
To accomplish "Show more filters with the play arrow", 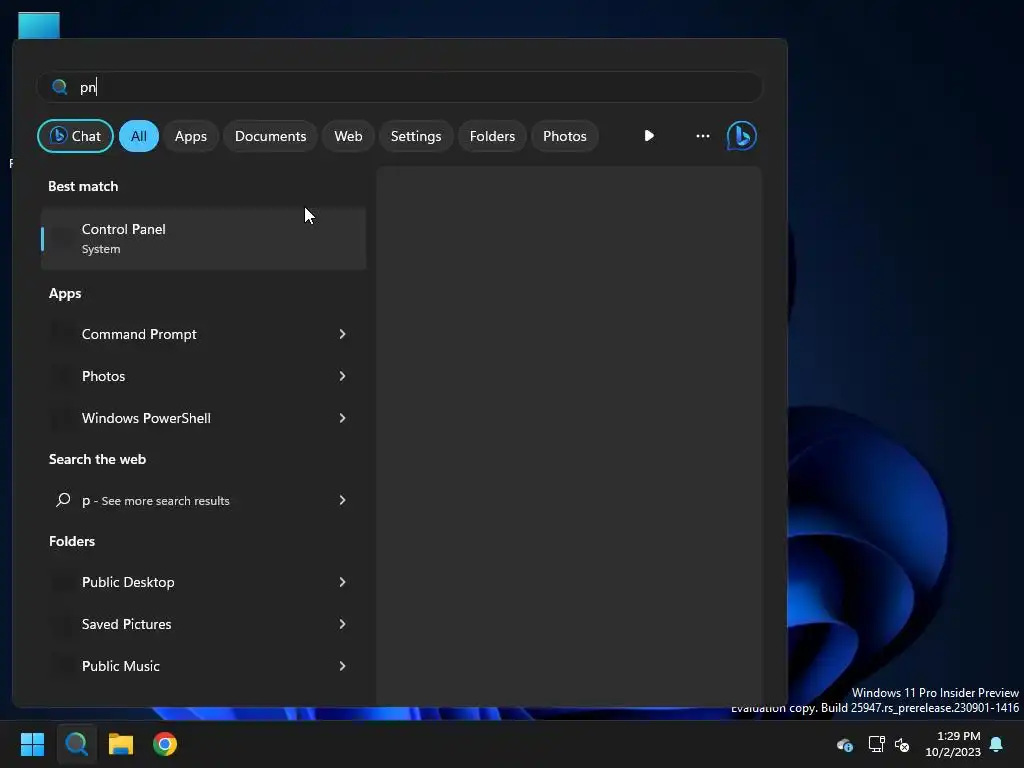I will pos(648,136).
